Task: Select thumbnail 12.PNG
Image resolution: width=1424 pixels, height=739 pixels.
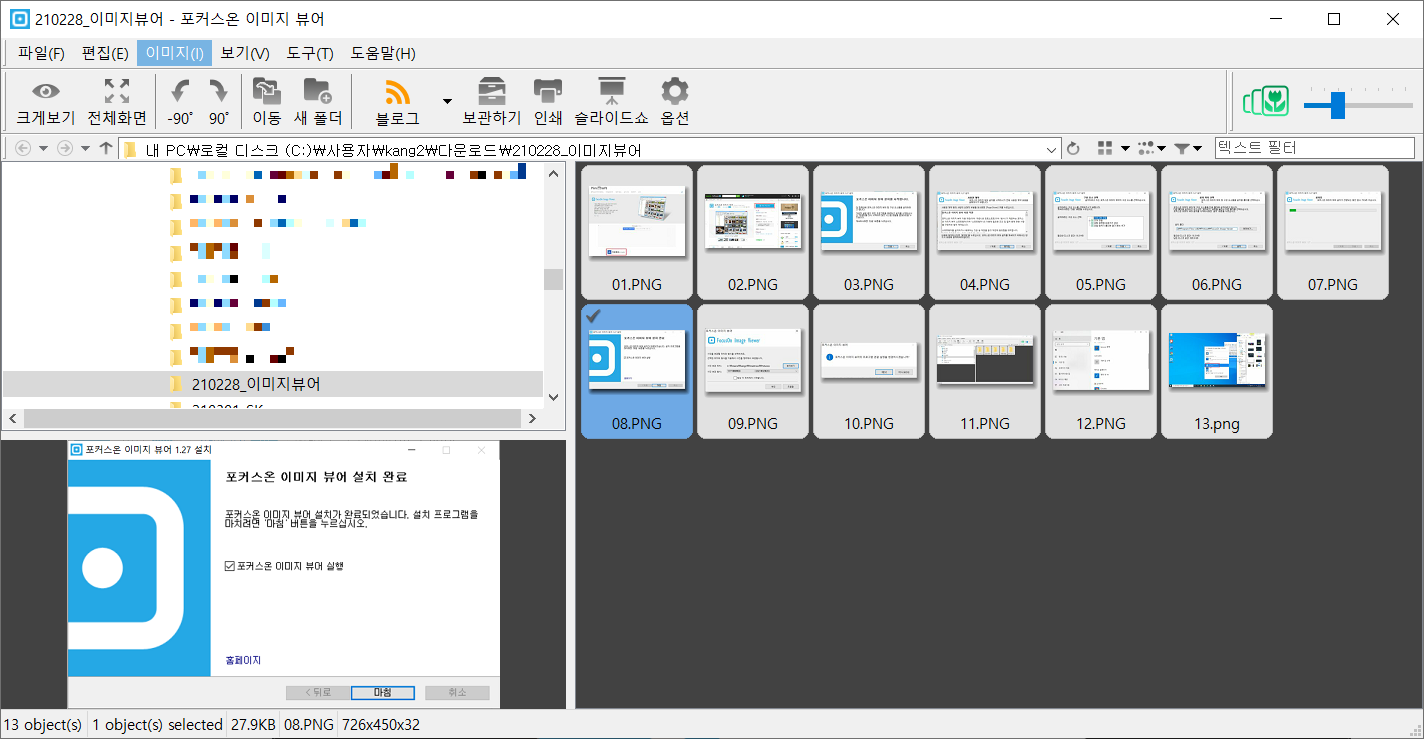Action: click(x=1101, y=371)
